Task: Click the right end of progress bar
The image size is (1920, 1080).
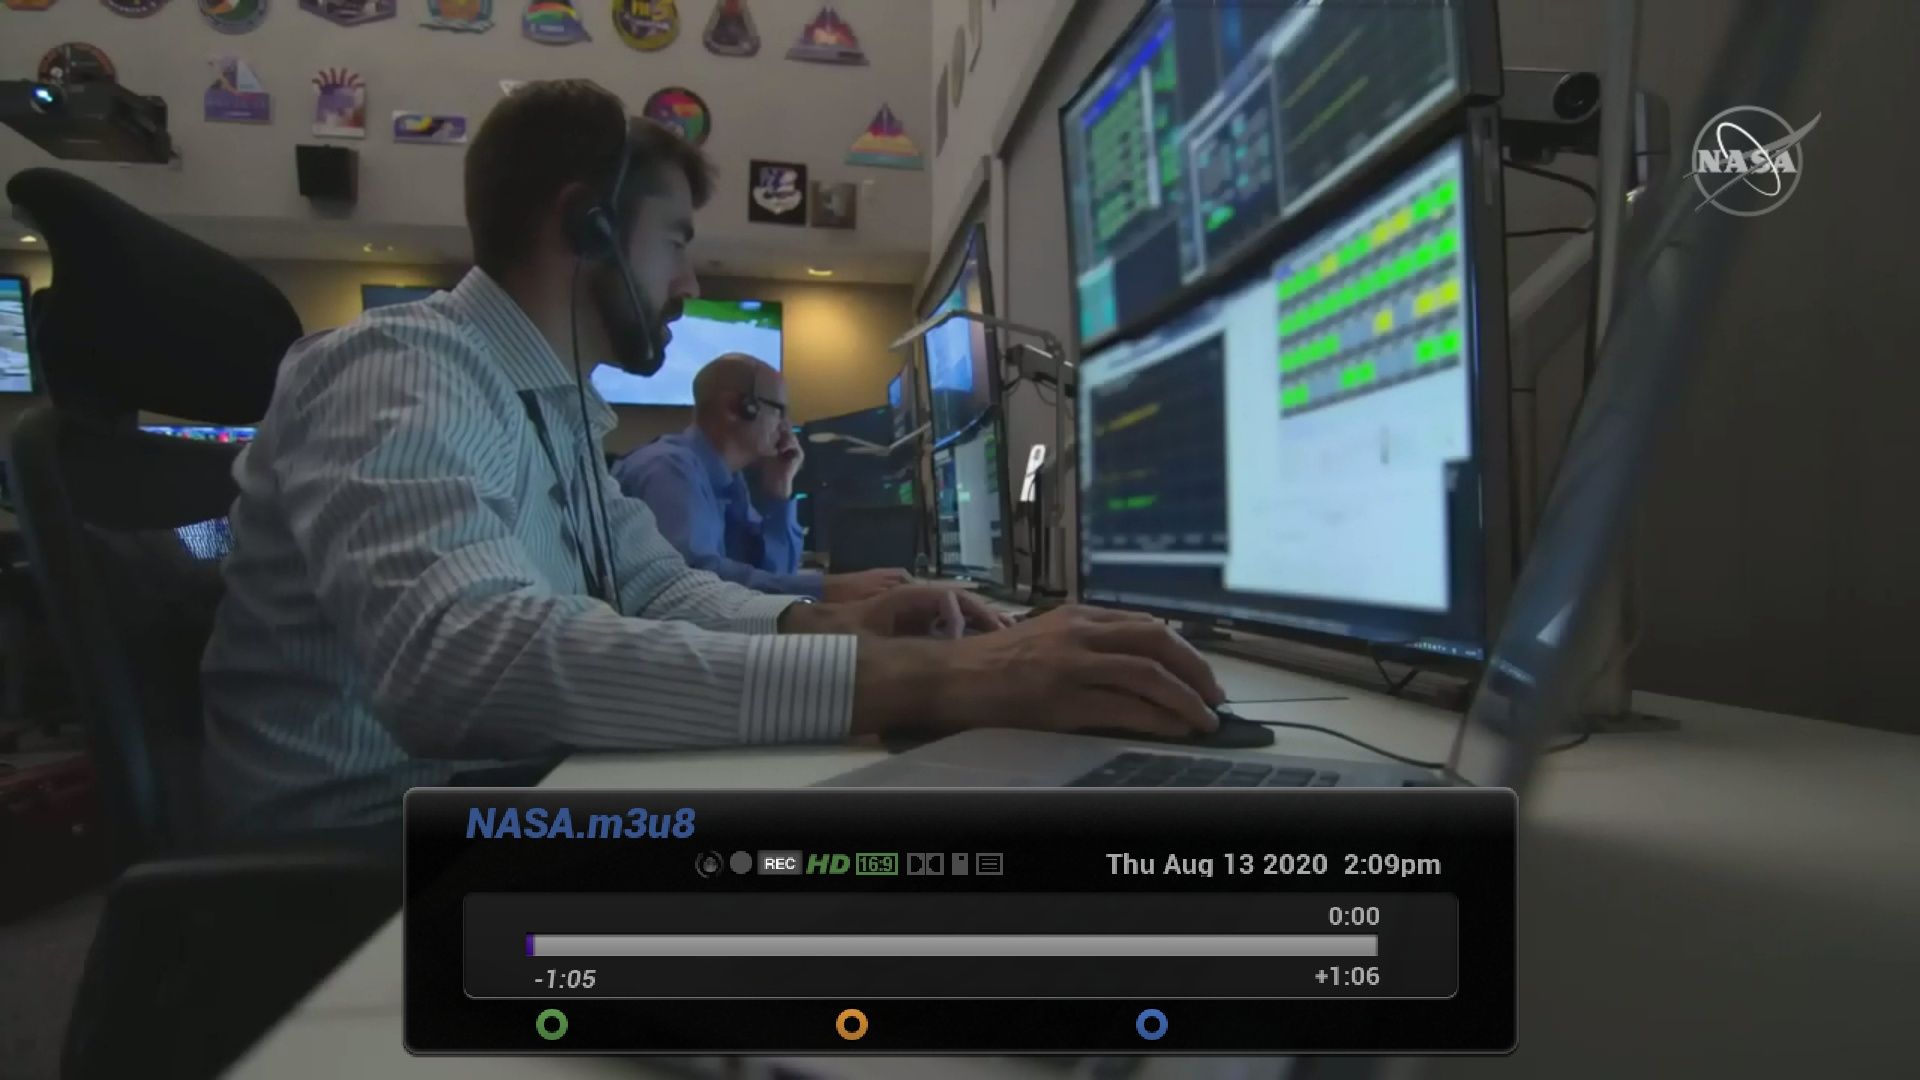Action: pyautogui.click(x=1372, y=946)
